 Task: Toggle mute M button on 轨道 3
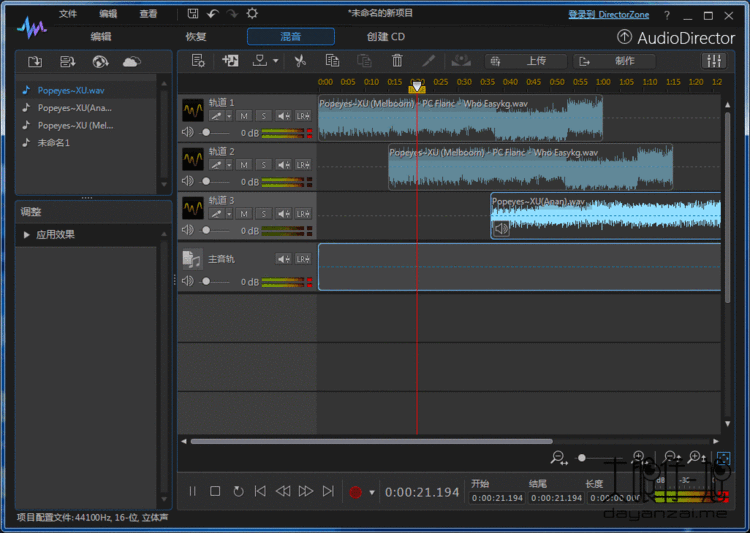244,214
